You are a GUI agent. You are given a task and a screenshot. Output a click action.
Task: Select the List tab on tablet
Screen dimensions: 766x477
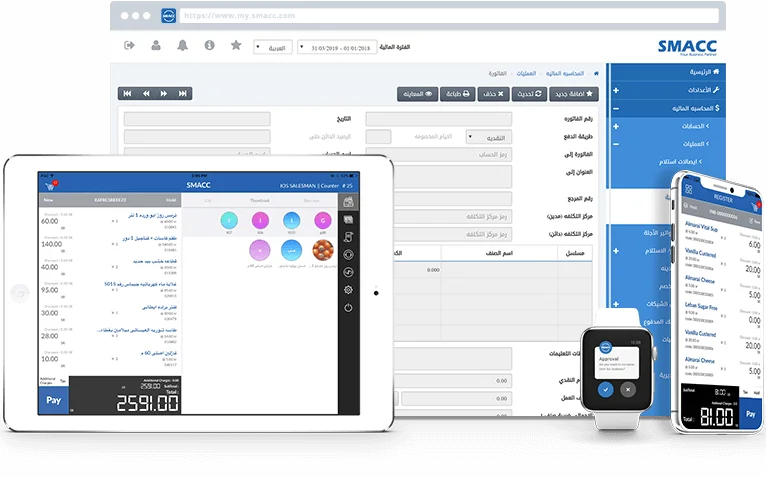click(x=208, y=201)
